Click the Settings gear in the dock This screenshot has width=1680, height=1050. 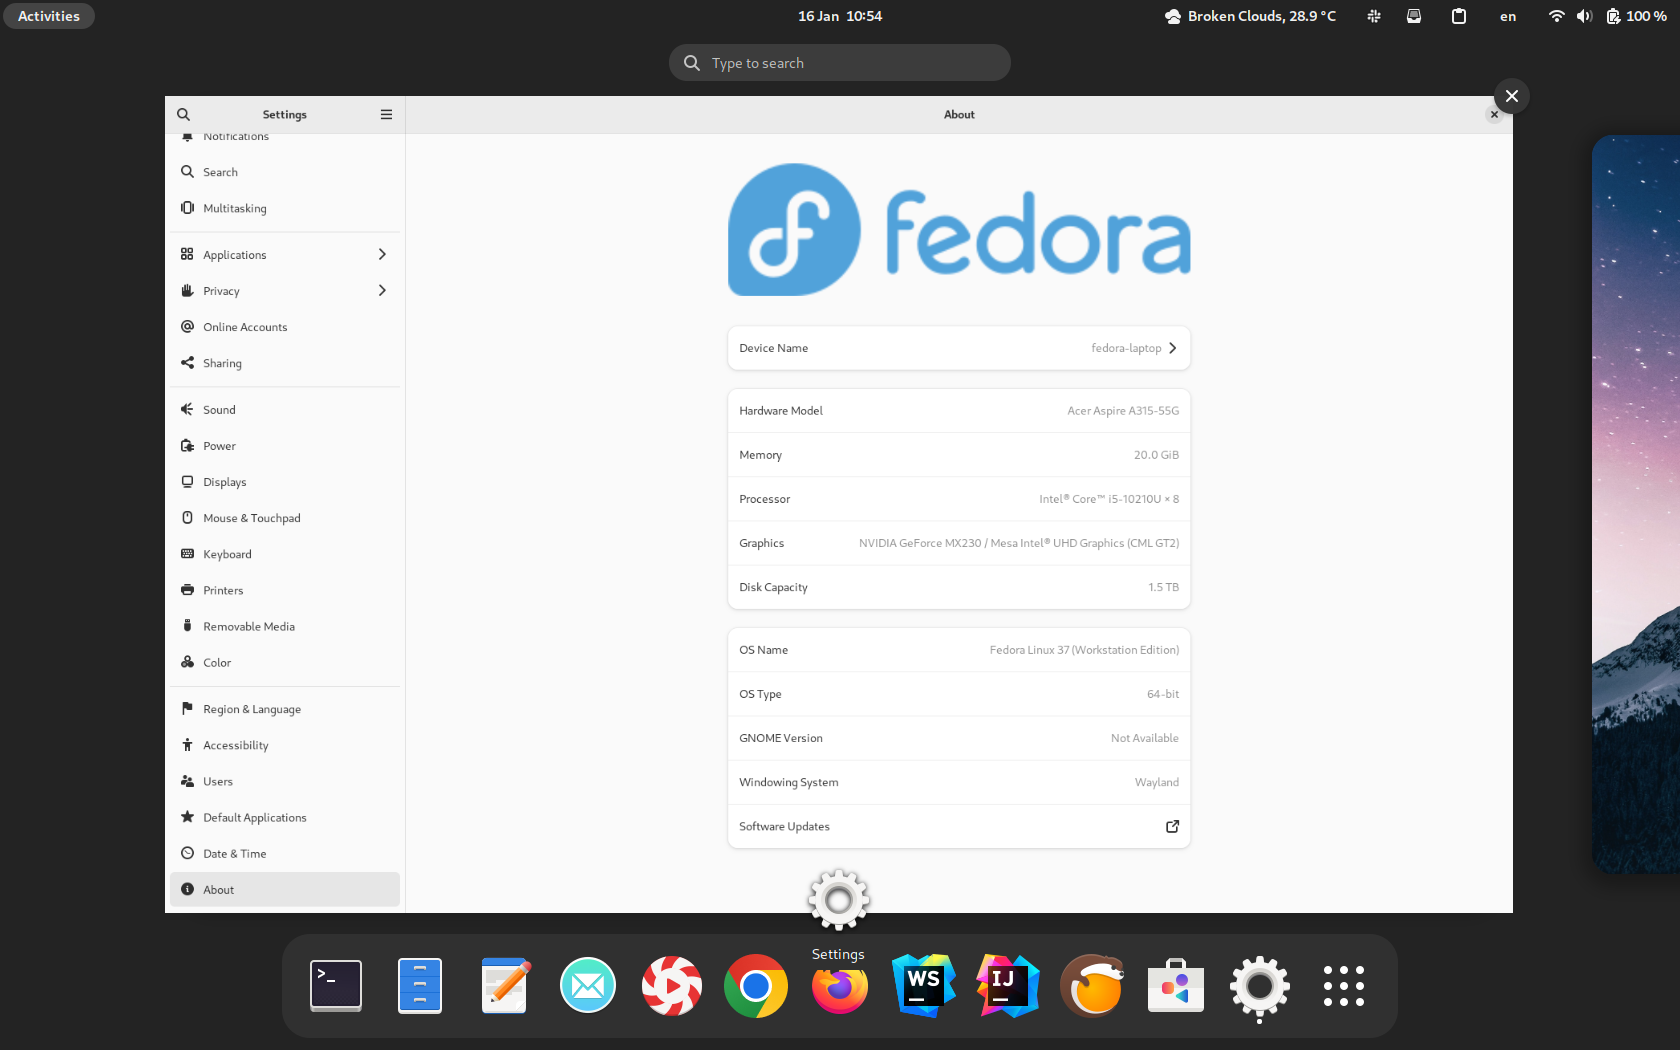click(x=1260, y=986)
